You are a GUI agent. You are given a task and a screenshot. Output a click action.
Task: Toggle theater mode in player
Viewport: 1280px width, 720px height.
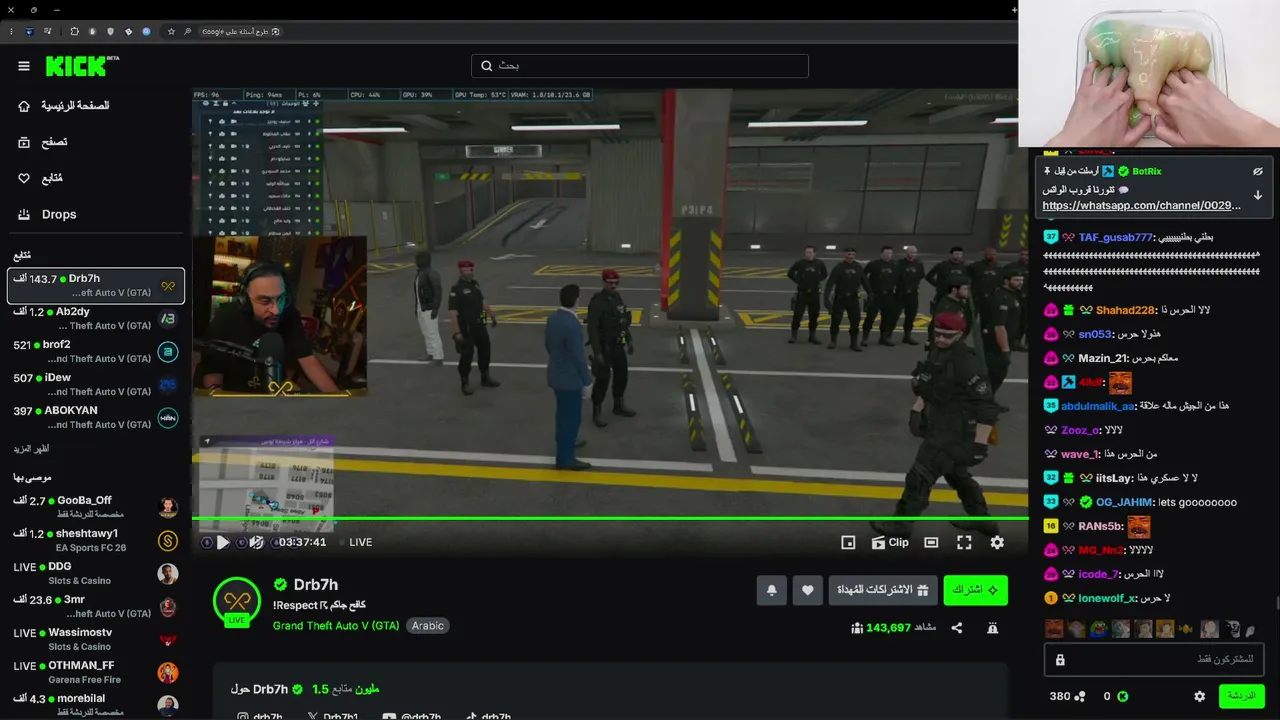pyautogui.click(x=931, y=542)
